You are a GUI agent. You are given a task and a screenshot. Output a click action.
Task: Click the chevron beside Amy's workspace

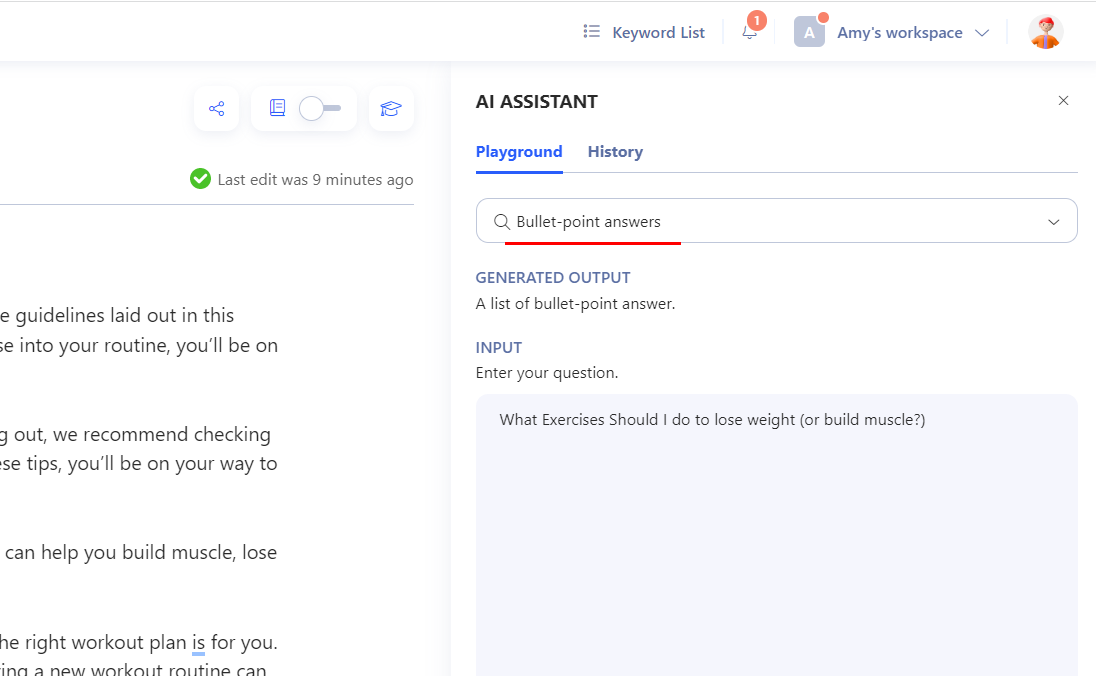tap(982, 32)
